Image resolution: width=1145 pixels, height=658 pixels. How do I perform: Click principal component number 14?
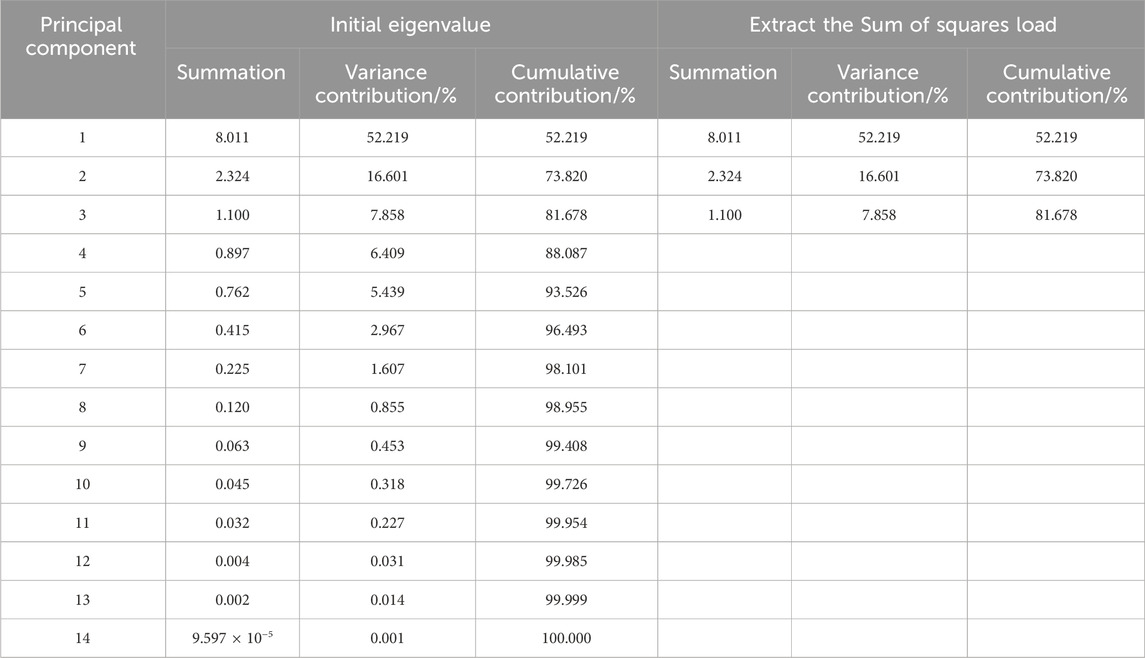click(83, 638)
